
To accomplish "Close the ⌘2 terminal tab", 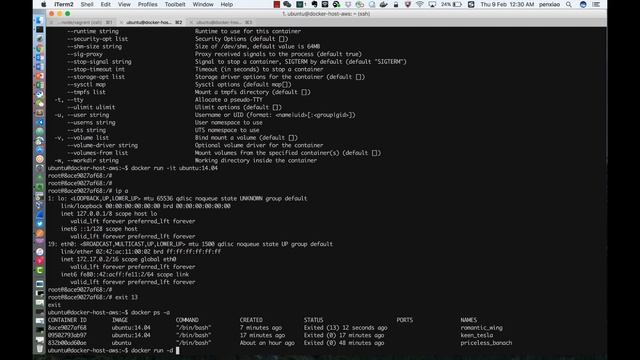I will (x=121, y=22).
